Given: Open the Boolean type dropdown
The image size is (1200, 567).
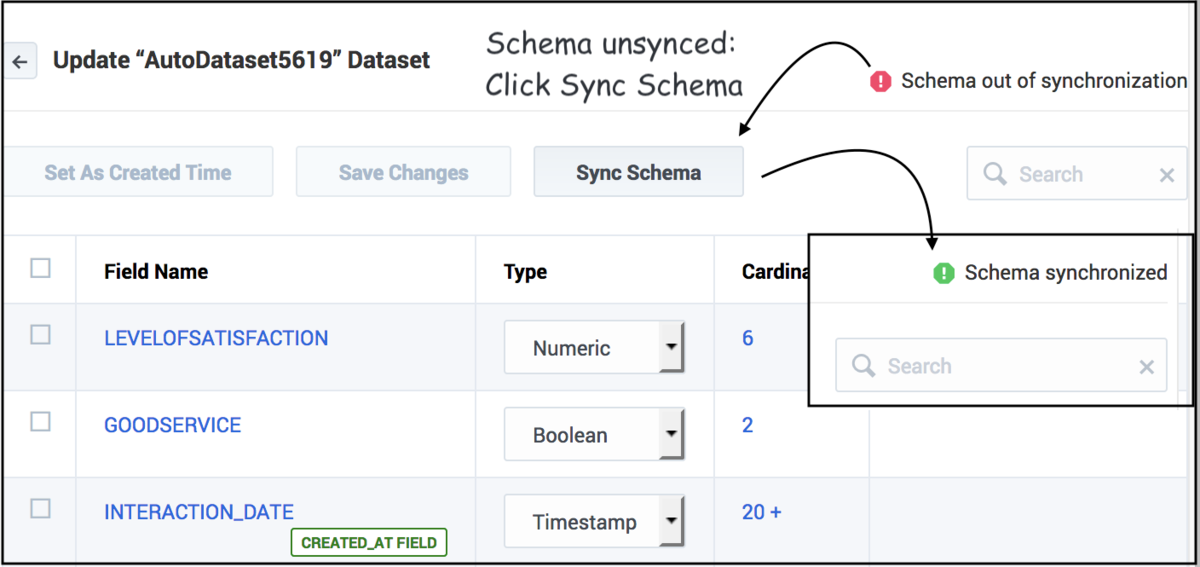Looking at the screenshot, I should click(594, 434).
